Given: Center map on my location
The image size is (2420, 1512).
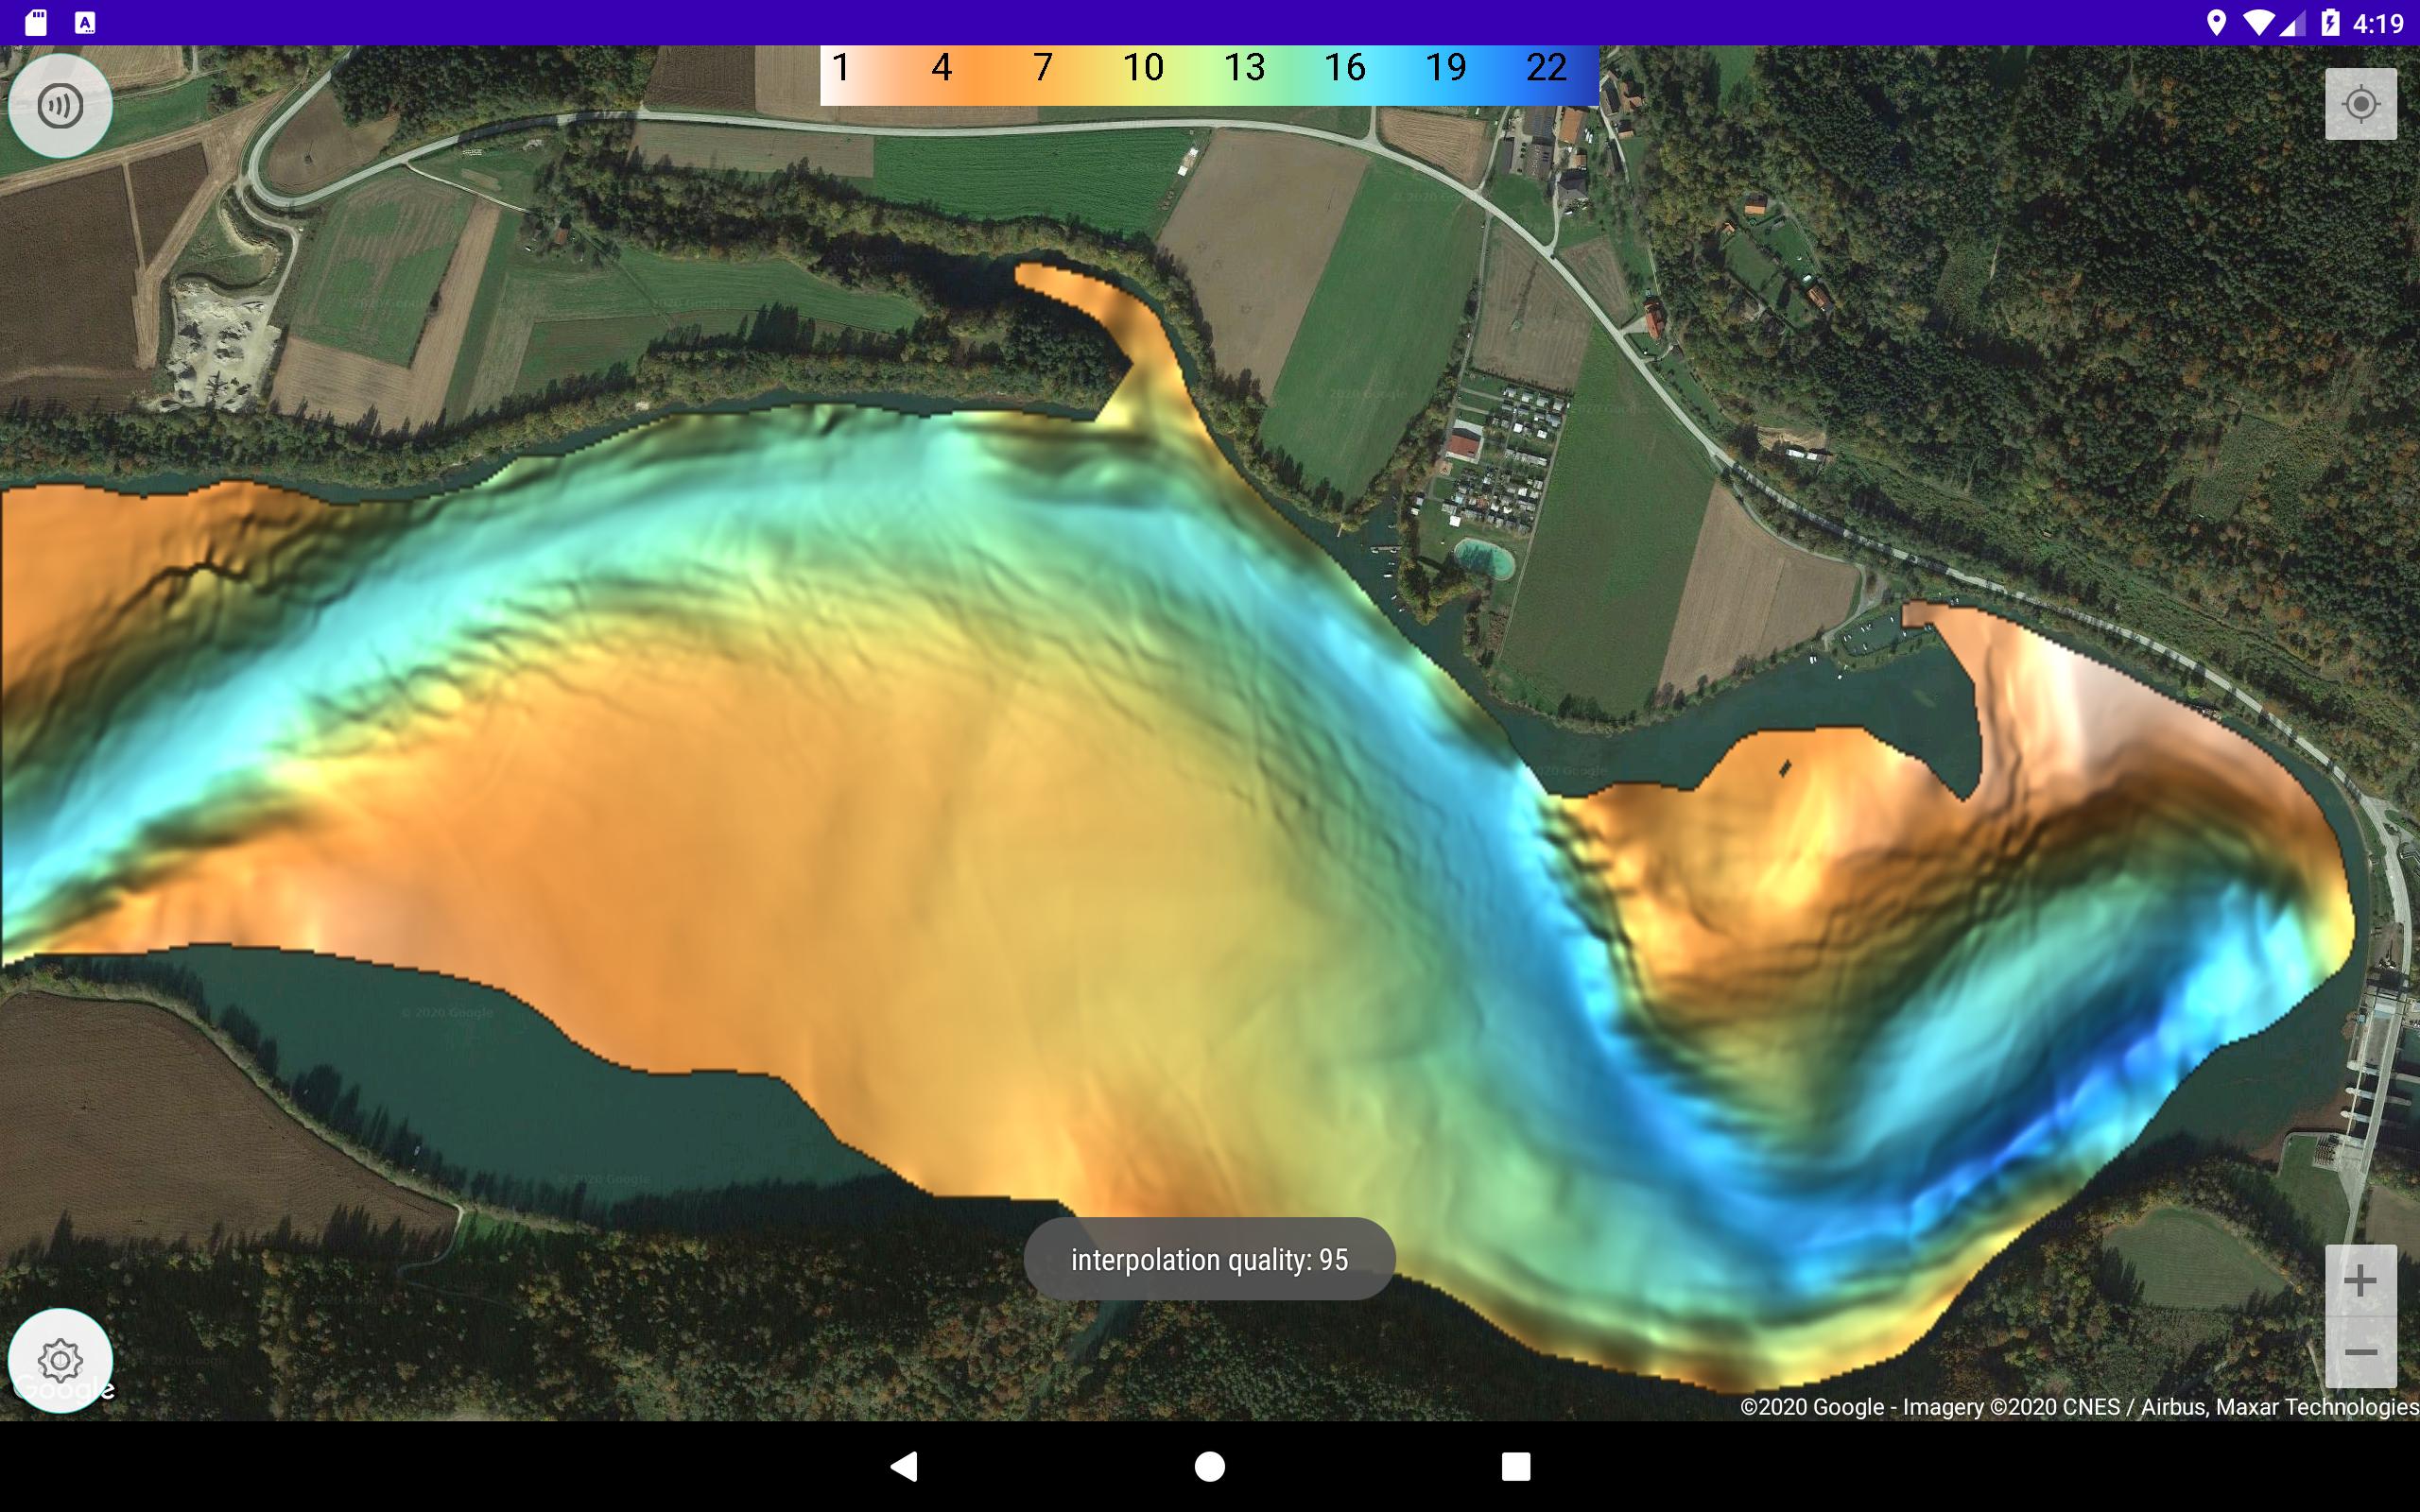Looking at the screenshot, I should [2360, 104].
